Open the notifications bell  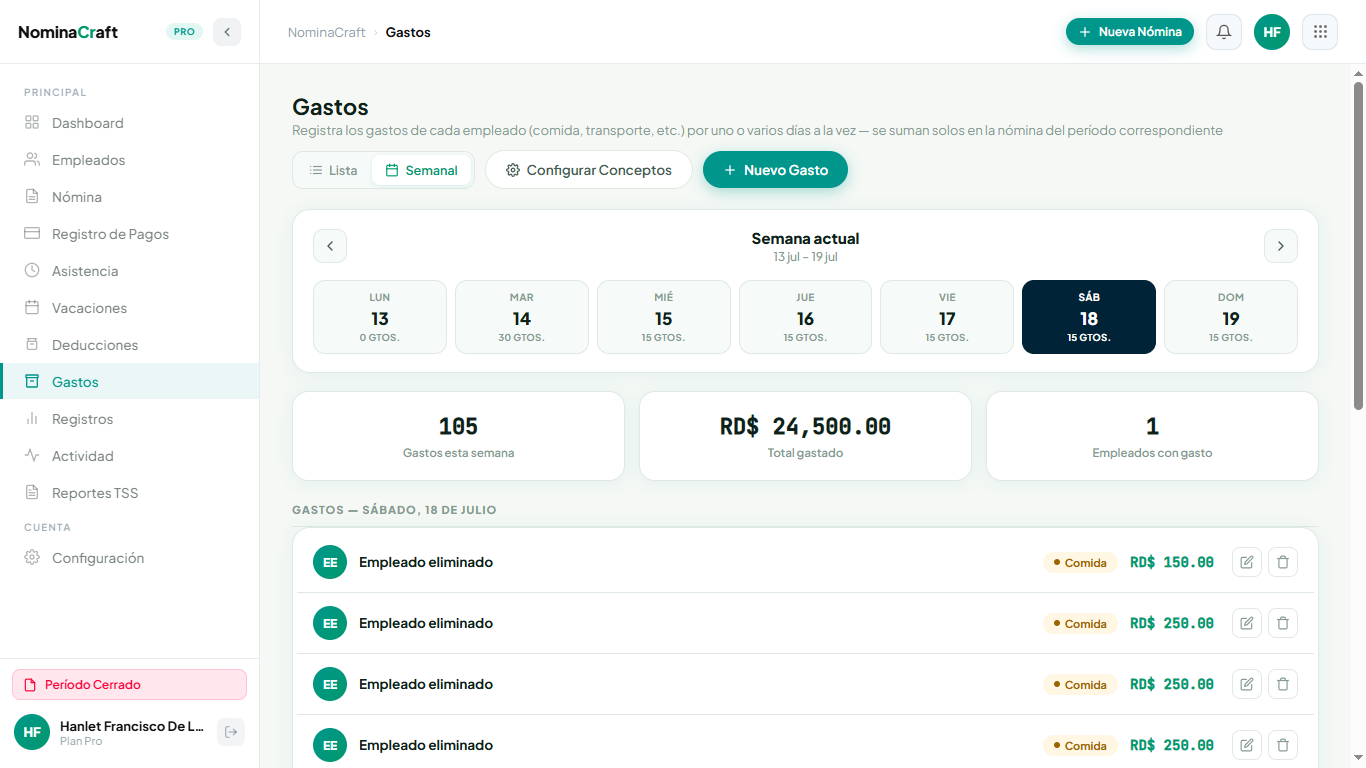pyautogui.click(x=1224, y=32)
